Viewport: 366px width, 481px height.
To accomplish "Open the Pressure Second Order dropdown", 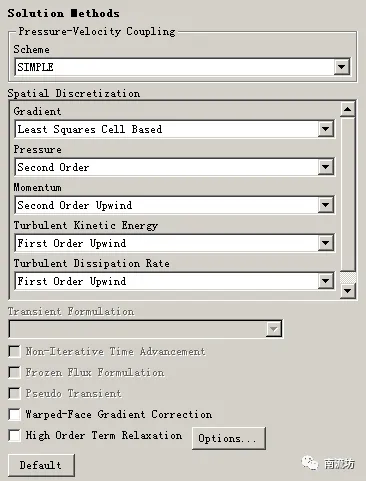I will [326, 167].
